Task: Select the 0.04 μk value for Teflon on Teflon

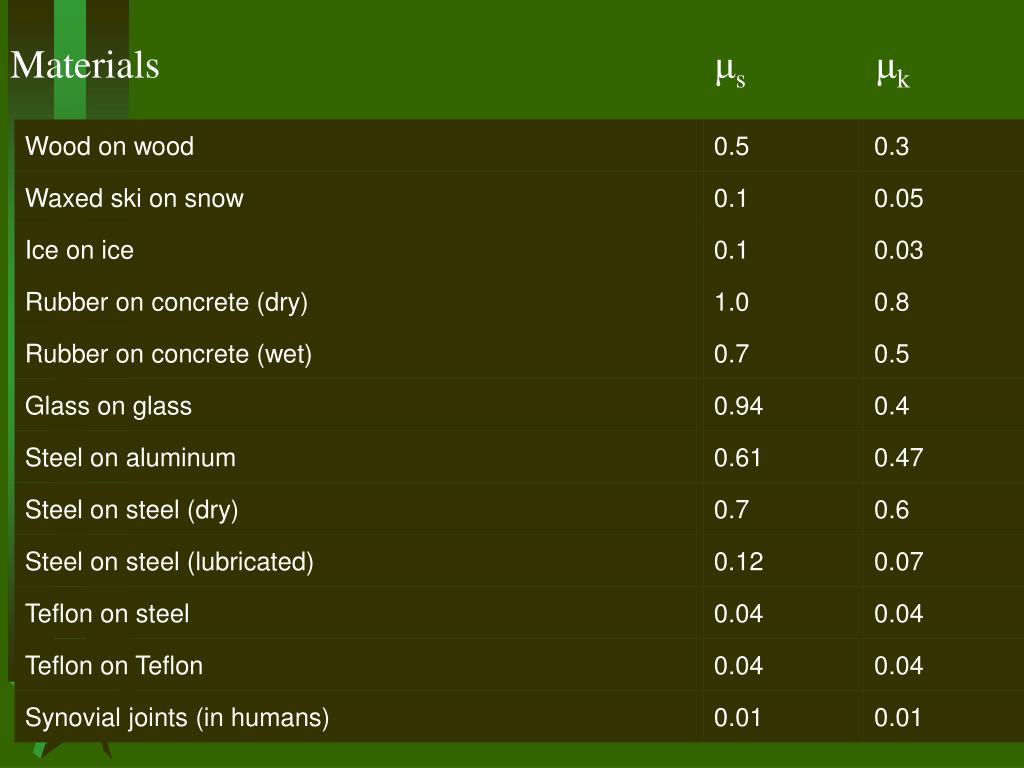Action: click(899, 665)
